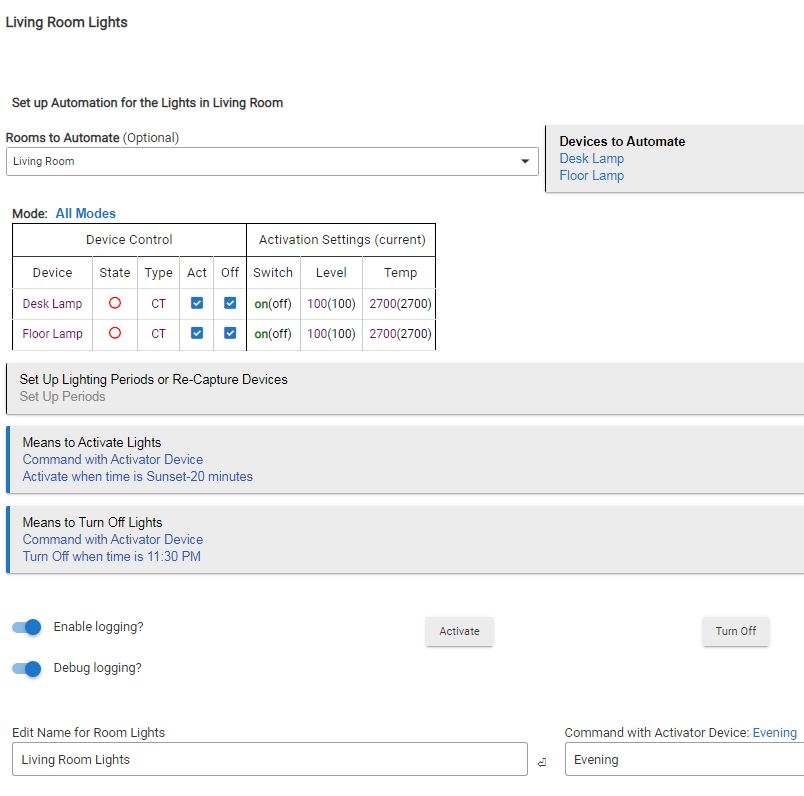Turn off the Debug logging switch
Screen dimensions: 804x796
pyautogui.click(x=27, y=668)
